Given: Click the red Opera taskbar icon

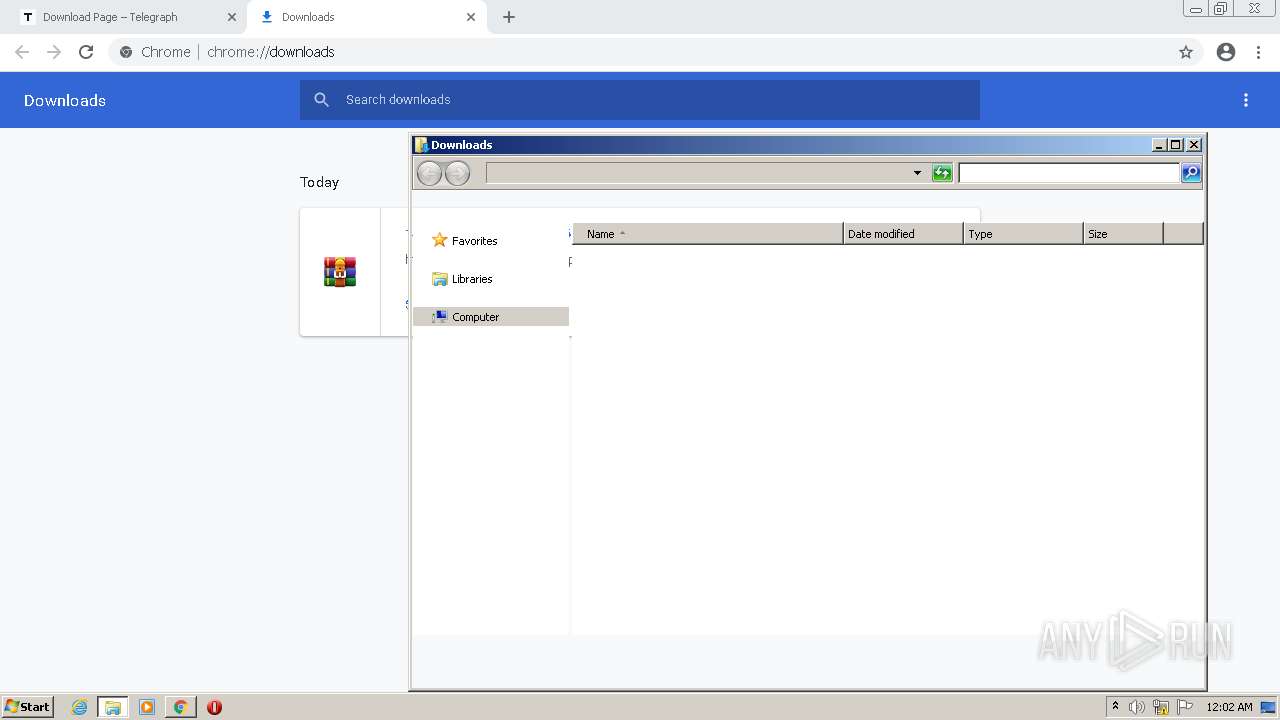Looking at the screenshot, I should pos(214,707).
